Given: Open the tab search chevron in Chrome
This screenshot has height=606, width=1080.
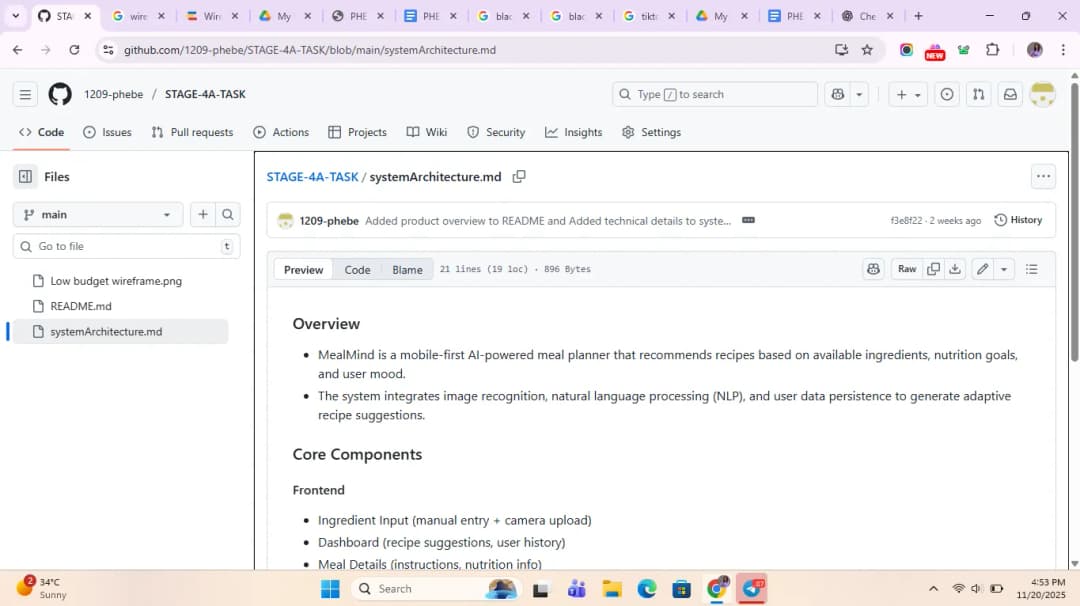Looking at the screenshot, I should click(15, 16).
